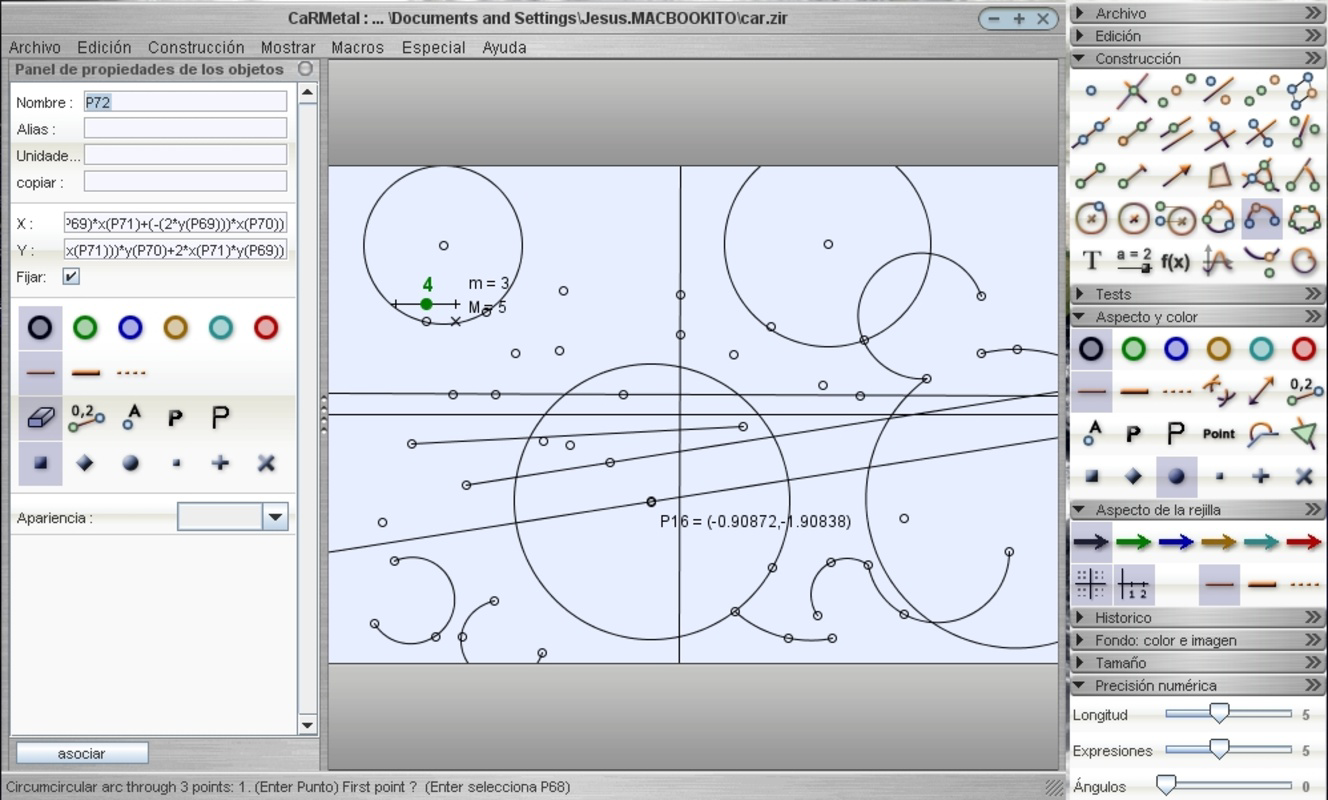Select the function plot graph tool
Image resolution: width=1328 pixels, height=800 pixels.
point(1219,261)
